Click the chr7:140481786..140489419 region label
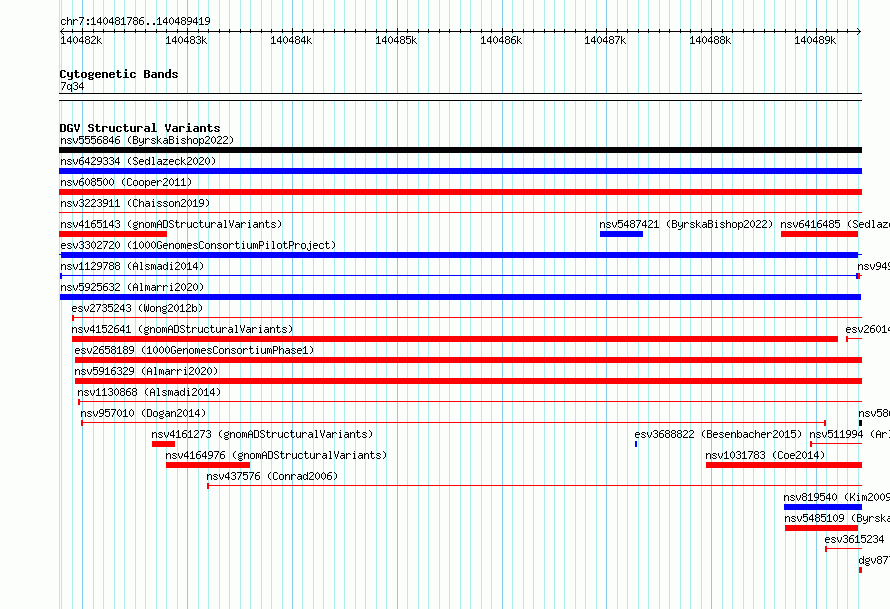Image resolution: width=890 pixels, height=609 pixels. click(x=135, y=21)
